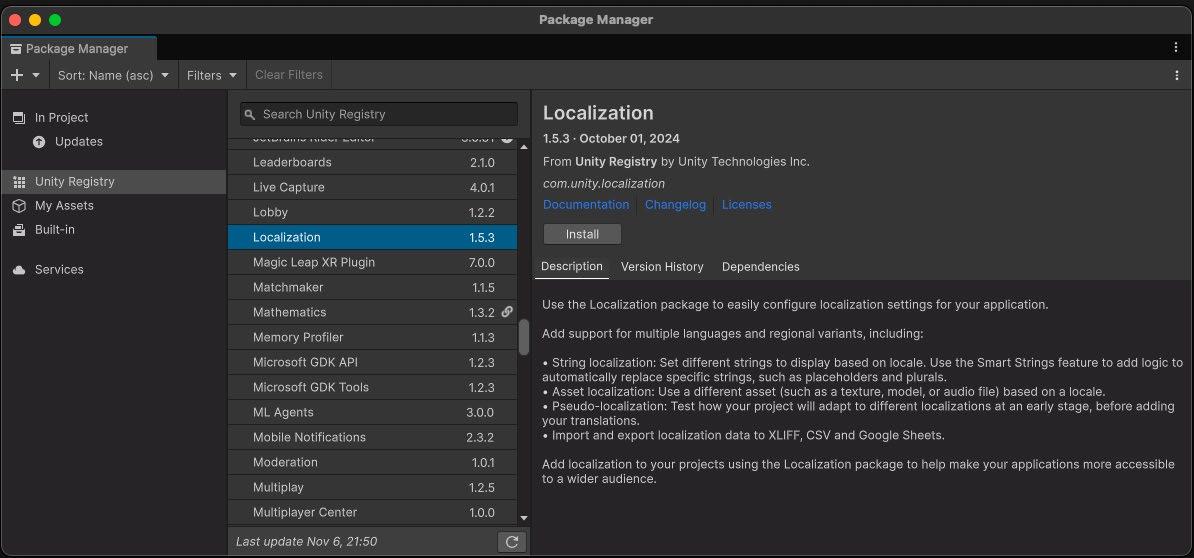Viewport: 1194px width, 558px height.
Task: Open toolbar three-dot options menu
Action: (x=1176, y=75)
